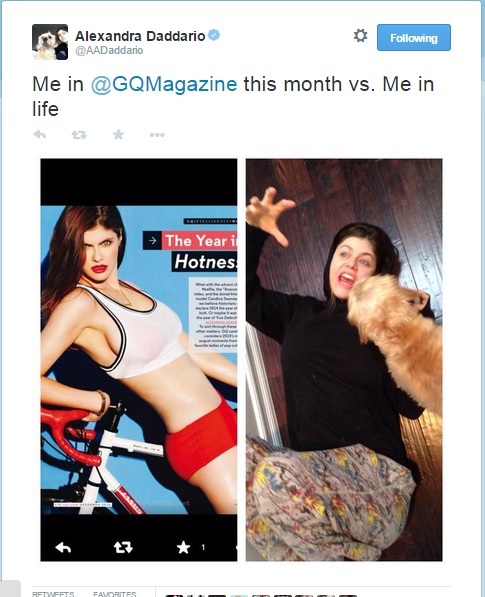Open the gear settings dropdown beside Following
Viewport: 485px width, 597px height.
(x=360, y=36)
